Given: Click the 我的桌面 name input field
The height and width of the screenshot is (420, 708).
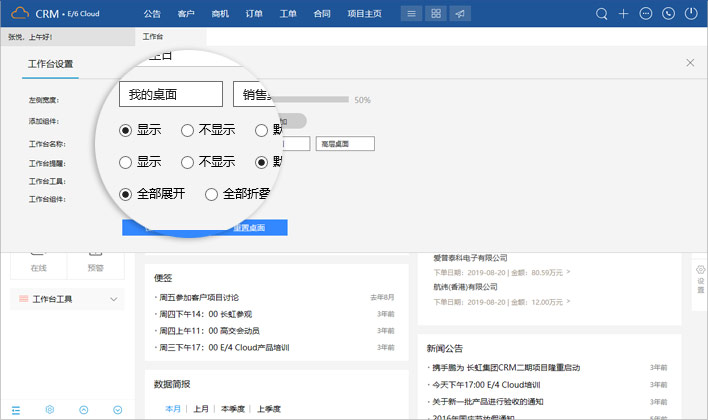Looking at the screenshot, I should (x=170, y=94).
